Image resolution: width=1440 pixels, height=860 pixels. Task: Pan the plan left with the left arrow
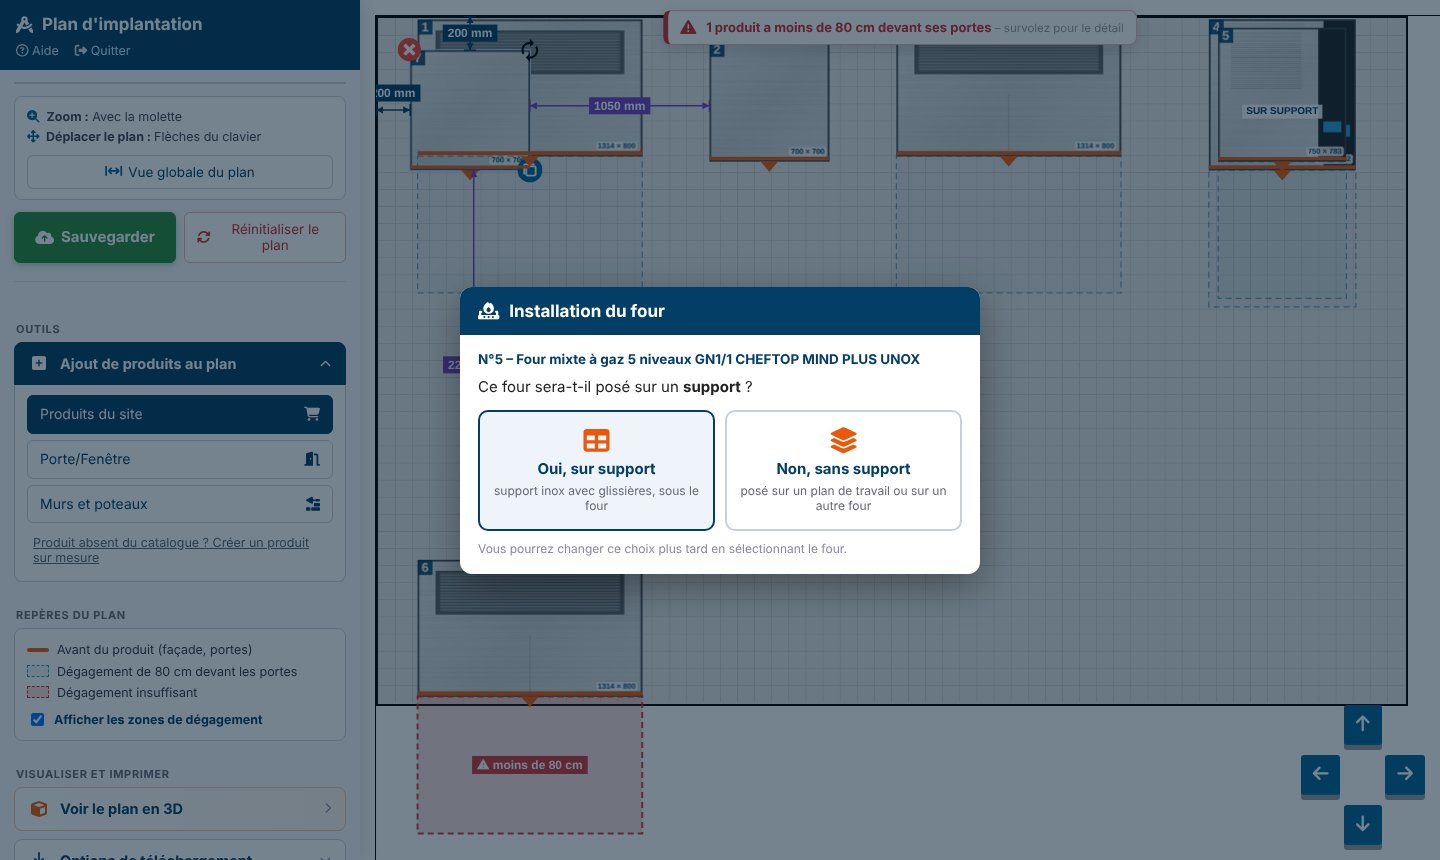1320,774
